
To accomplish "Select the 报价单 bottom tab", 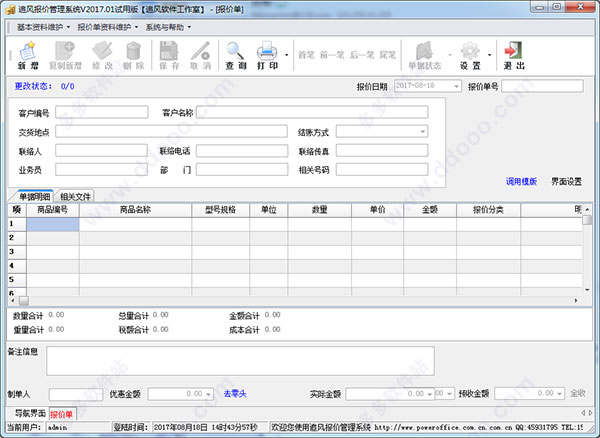I will (x=62, y=414).
